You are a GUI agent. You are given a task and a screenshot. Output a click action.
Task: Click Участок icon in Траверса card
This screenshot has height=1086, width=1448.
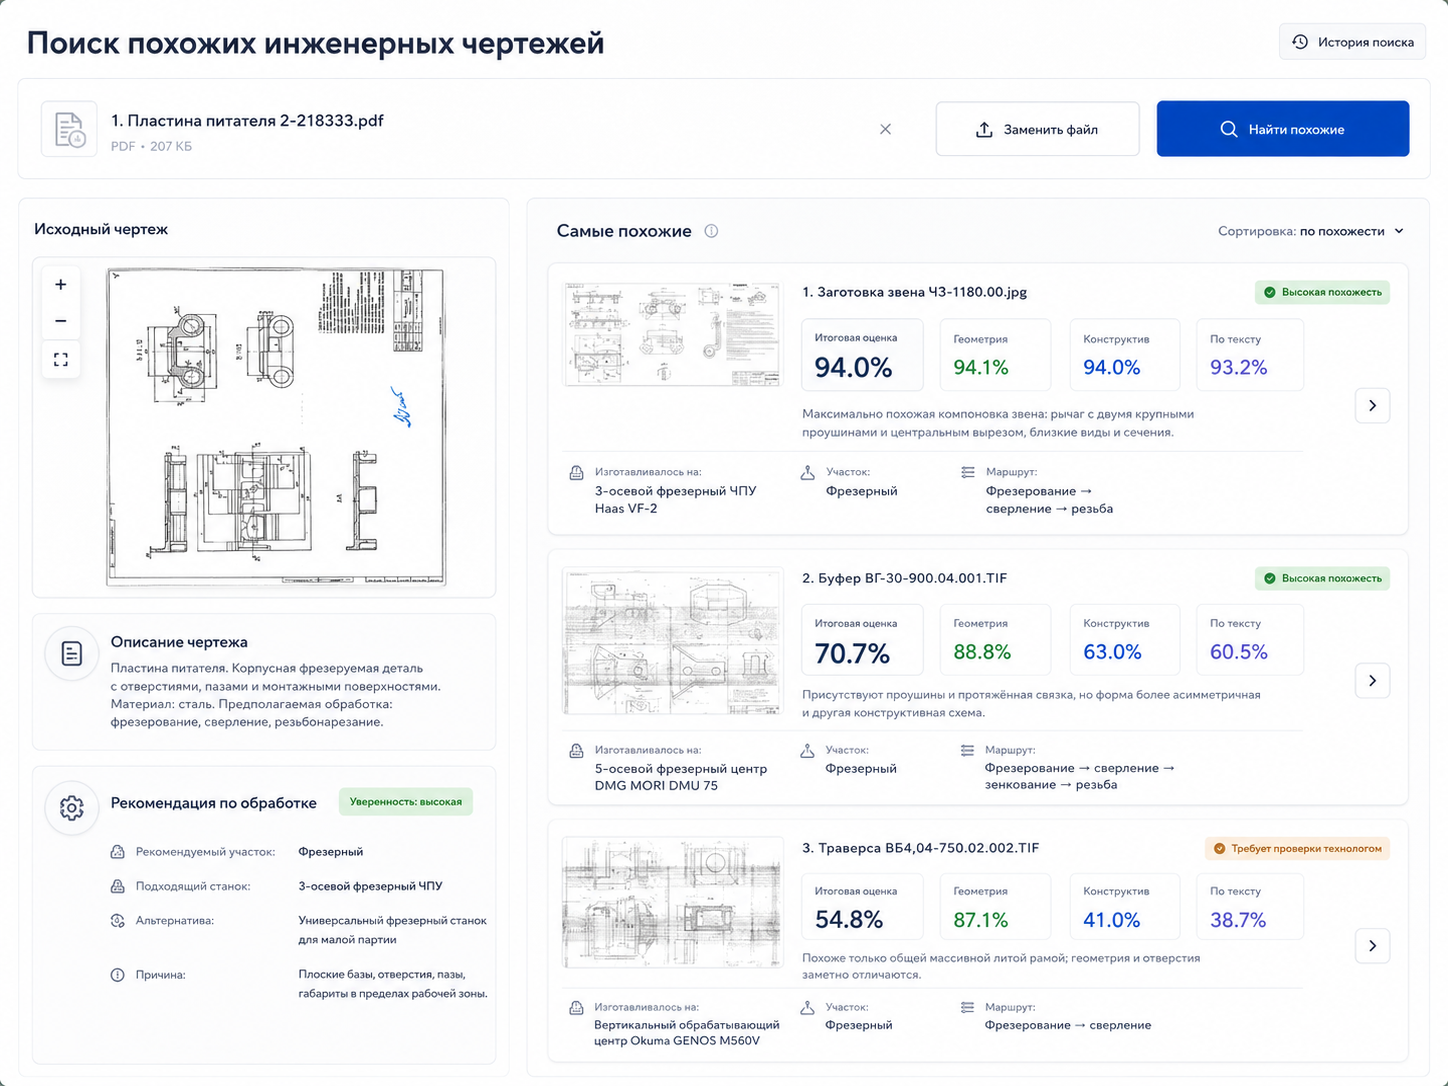coord(808,1008)
